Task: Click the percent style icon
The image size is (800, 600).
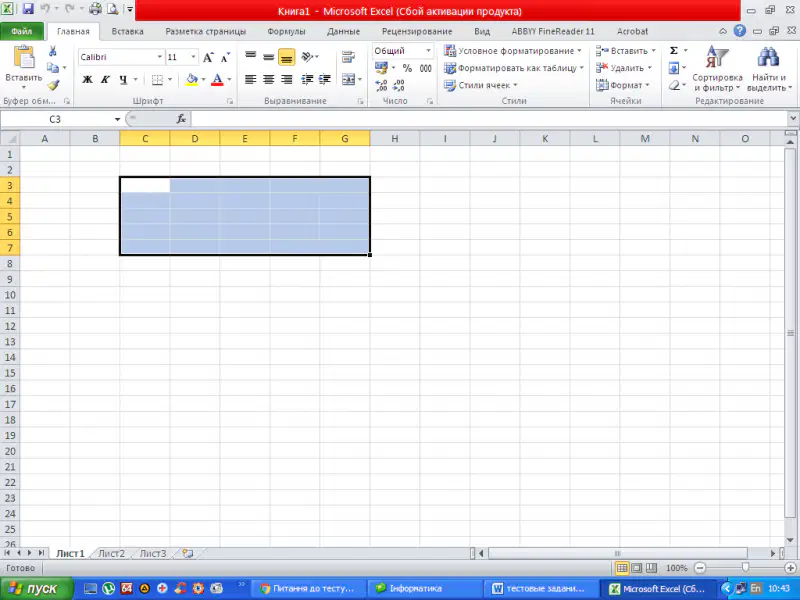Action: [407, 68]
